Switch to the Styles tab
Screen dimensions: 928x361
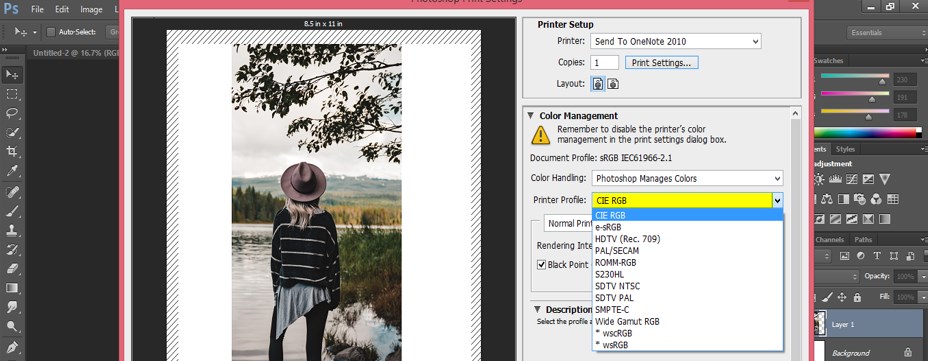[845, 149]
